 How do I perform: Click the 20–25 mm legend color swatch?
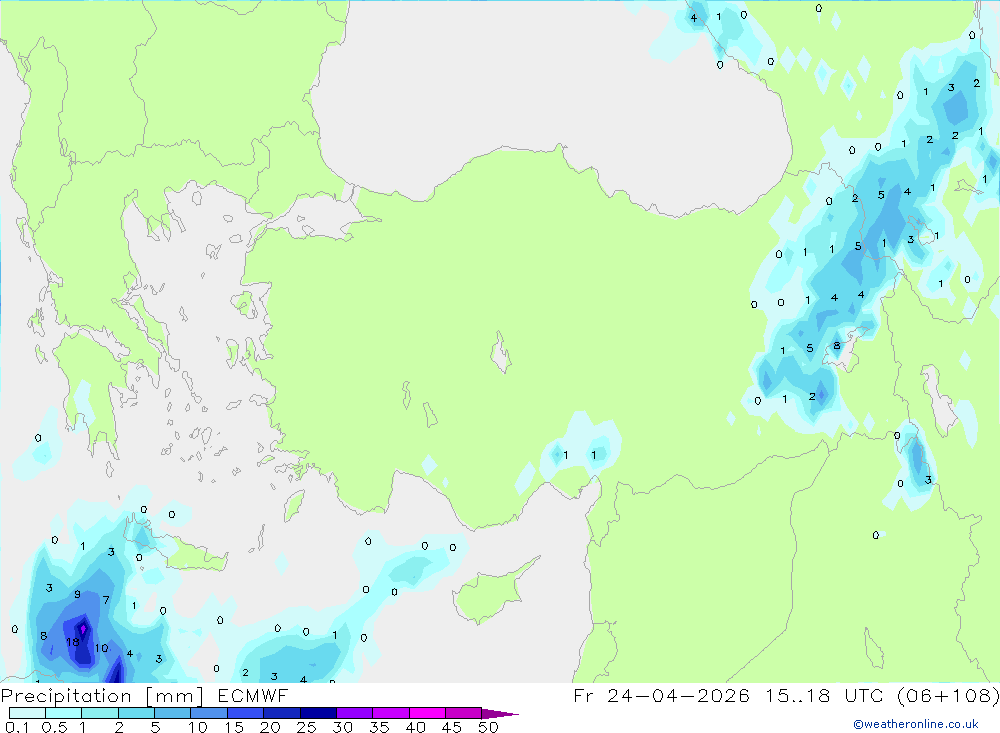(281, 713)
